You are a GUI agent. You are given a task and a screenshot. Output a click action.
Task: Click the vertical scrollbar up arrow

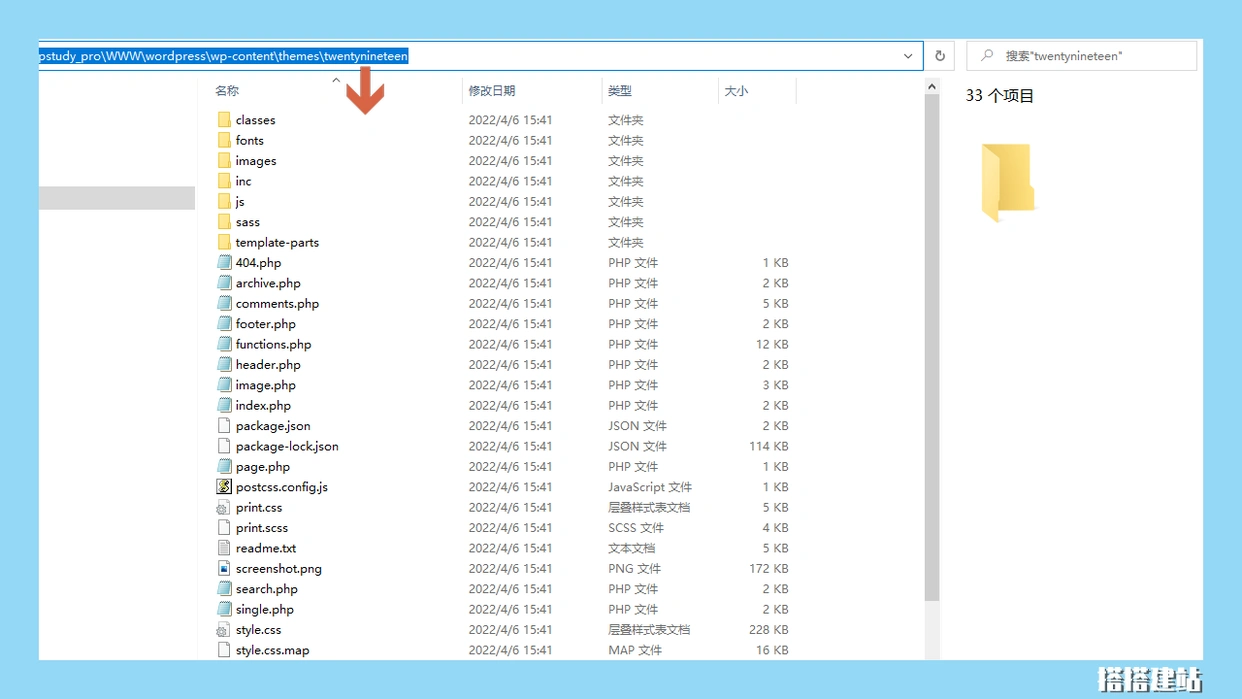tap(932, 87)
